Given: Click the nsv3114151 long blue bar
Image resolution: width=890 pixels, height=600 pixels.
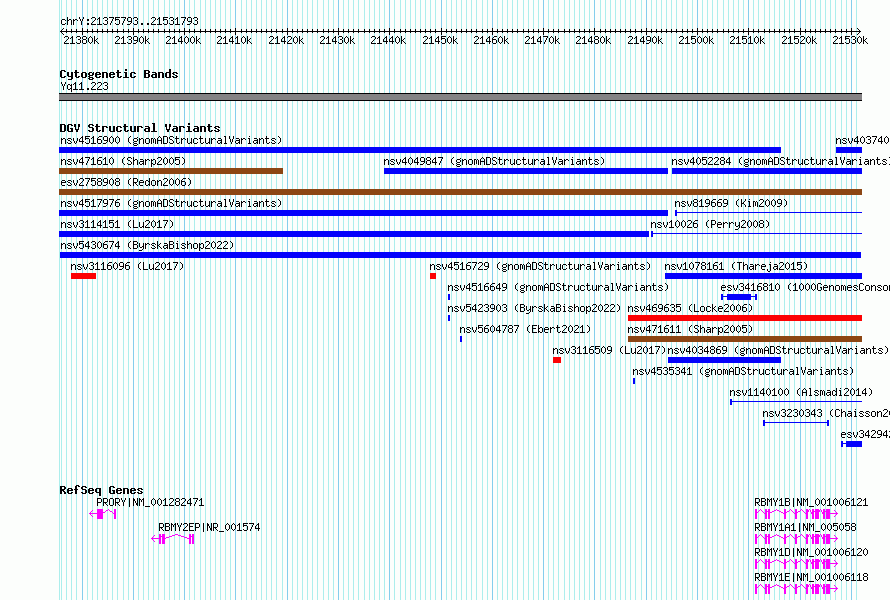Looking at the screenshot, I should click(354, 234).
